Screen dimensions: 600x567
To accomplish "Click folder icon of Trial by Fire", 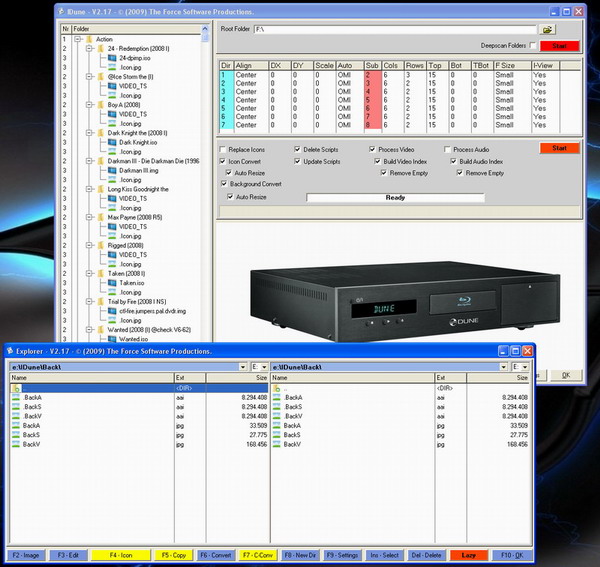I will point(101,301).
